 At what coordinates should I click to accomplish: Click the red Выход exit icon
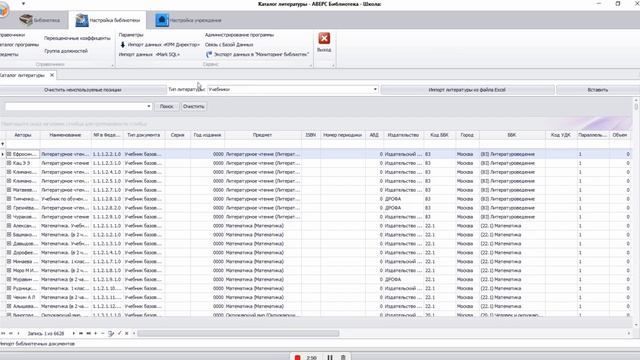coord(324,38)
